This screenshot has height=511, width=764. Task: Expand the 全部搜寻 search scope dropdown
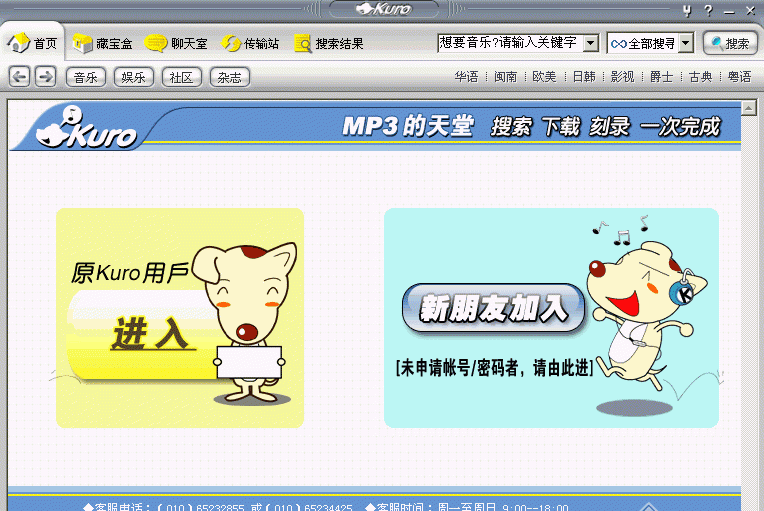click(x=685, y=43)
